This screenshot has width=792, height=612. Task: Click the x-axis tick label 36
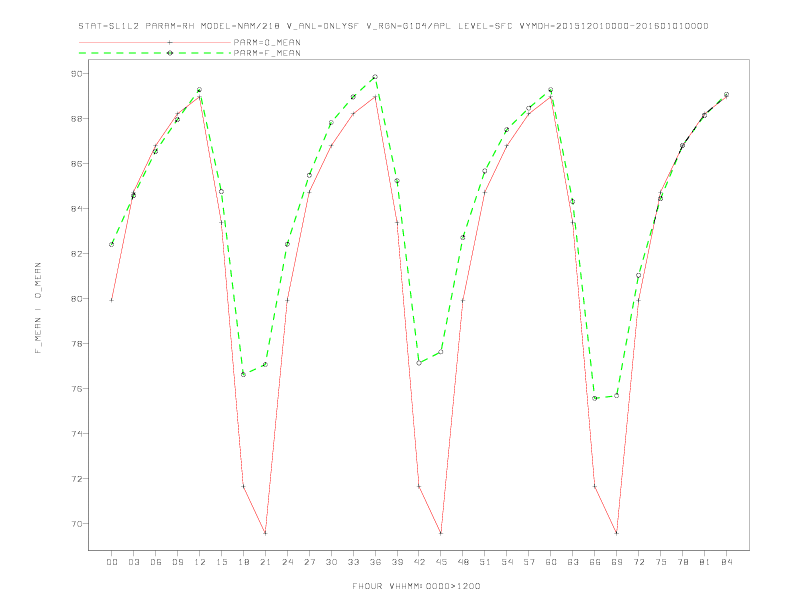[375, 562]
